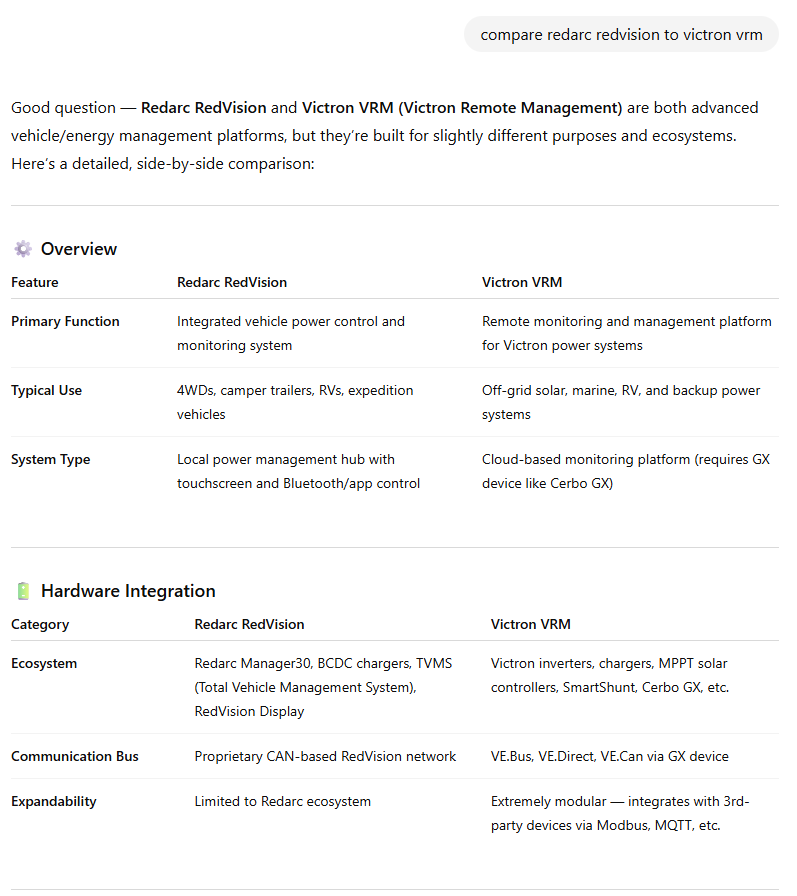The image size is (797, 896).
Task: Click the Victron VRM header in Overview table
Action: click(522, 282)
